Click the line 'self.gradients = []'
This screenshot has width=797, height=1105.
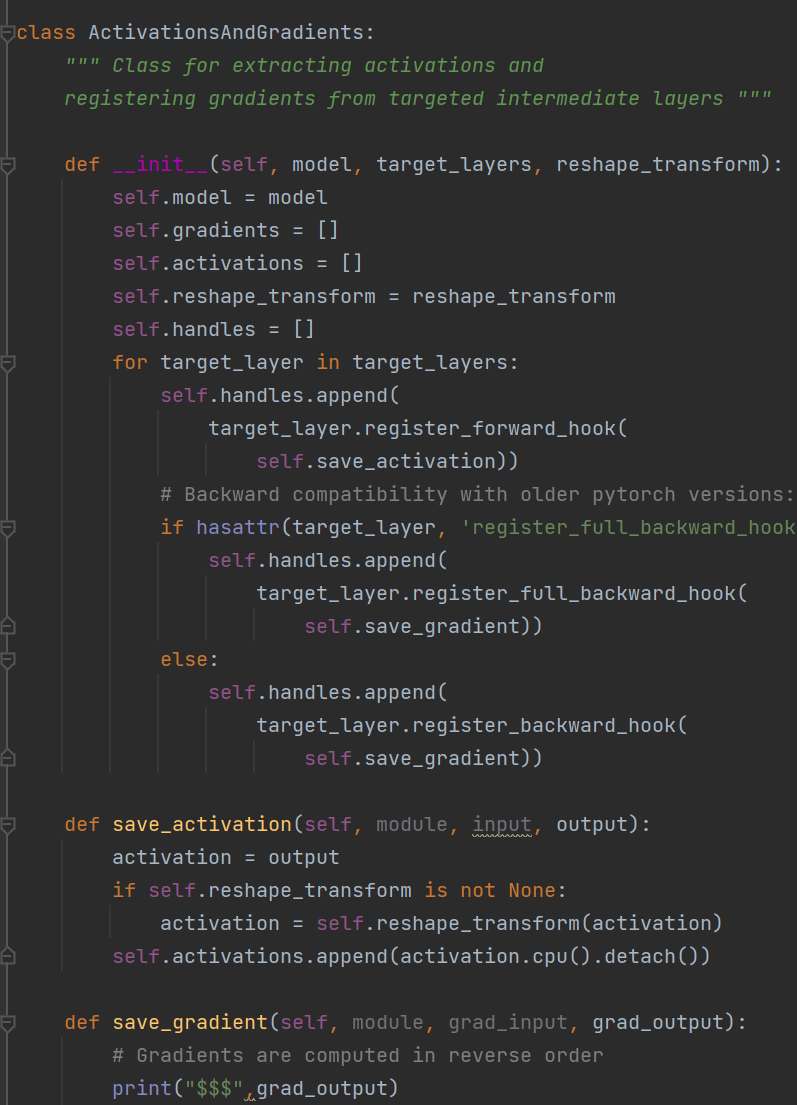click(225, 230)
